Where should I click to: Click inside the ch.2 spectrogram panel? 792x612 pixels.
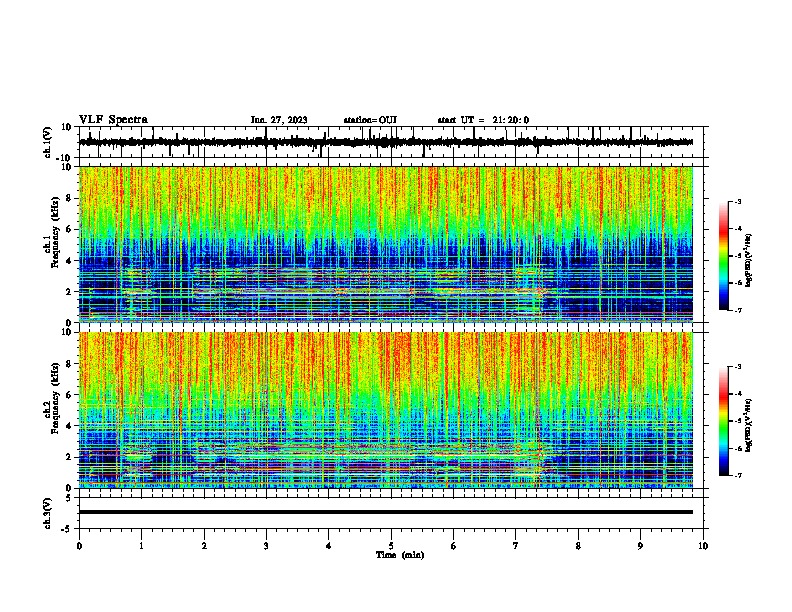click(386, 410)
